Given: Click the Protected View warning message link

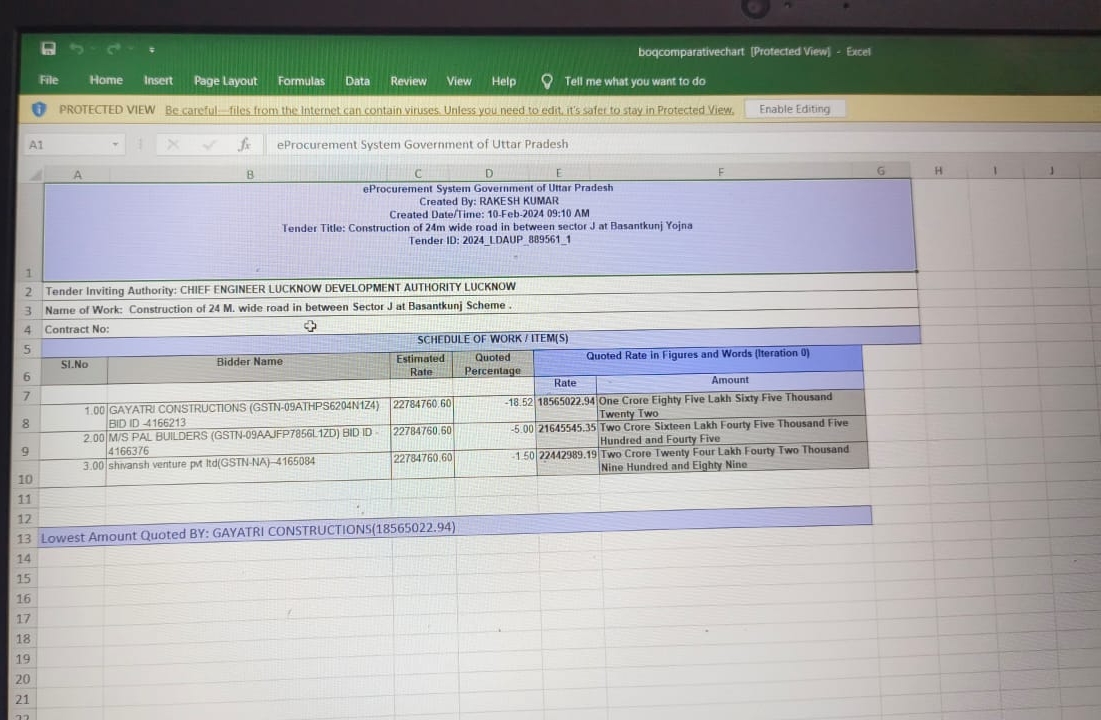Looking at the screenshot, I should pyautogui.click(x=449, y=110).
